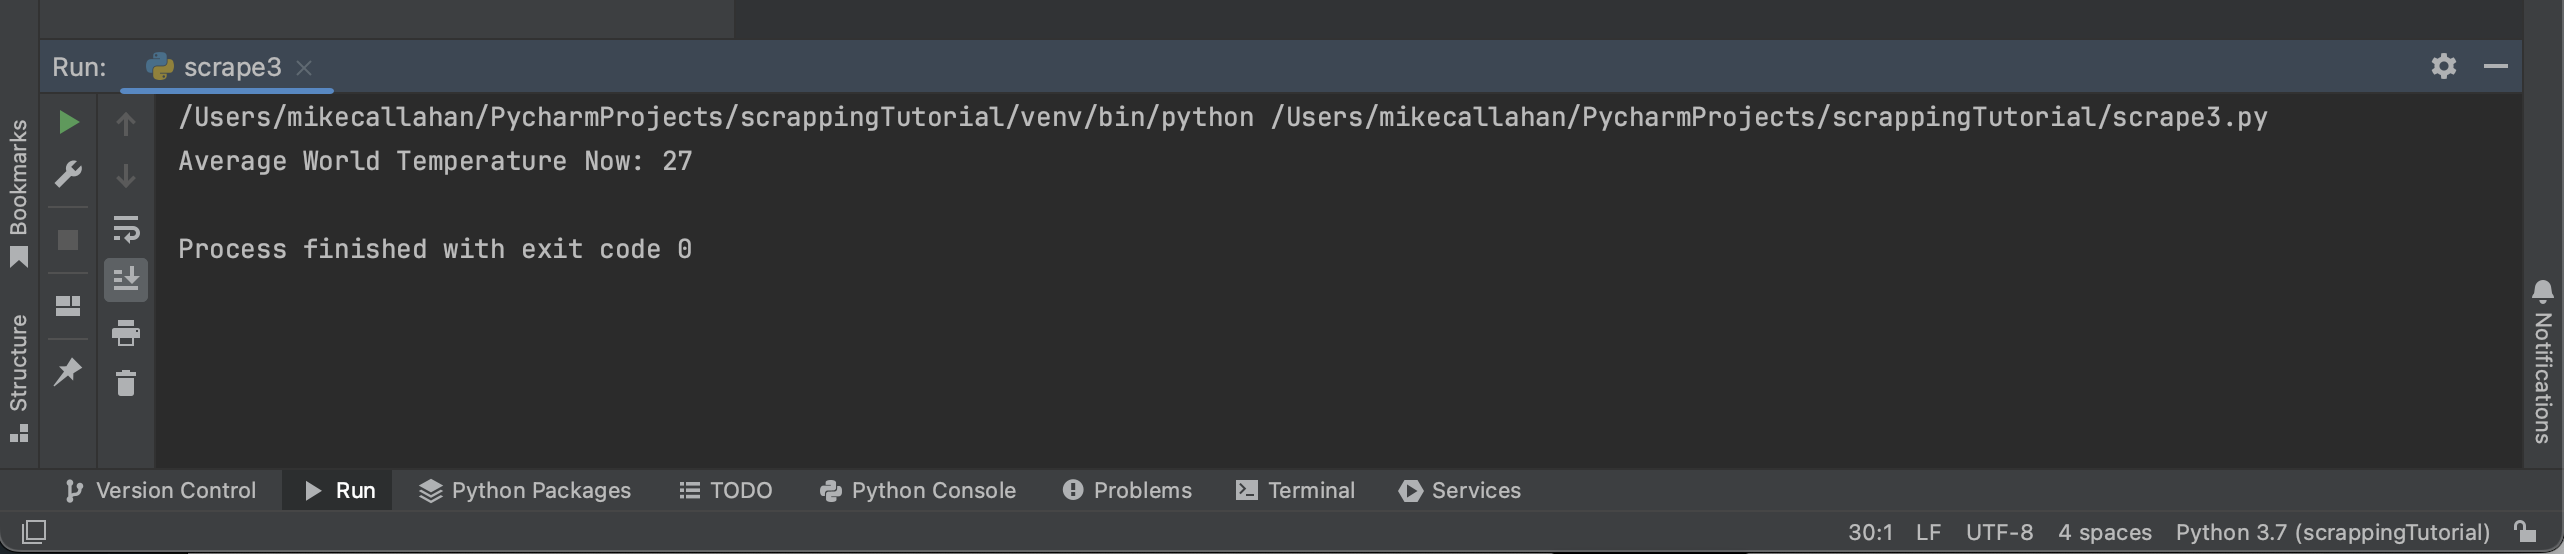Screen dimensions: 2564x554
Task: Rerun the scrape3 script
Action: tap(68, 123)
